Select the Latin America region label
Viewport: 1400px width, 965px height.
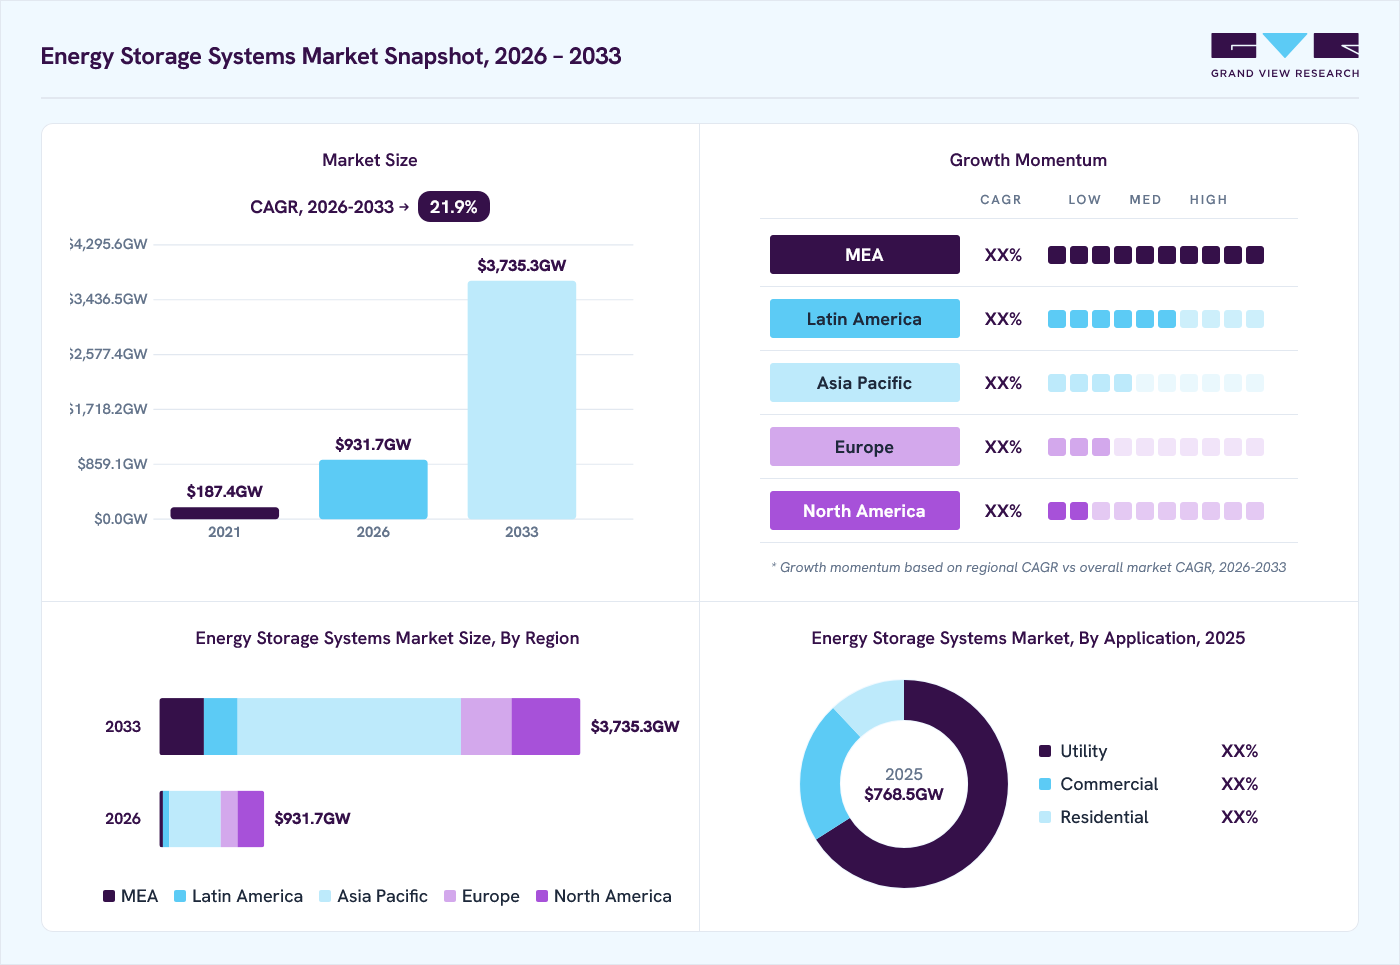pyautogui.click(x=865, y=319)
